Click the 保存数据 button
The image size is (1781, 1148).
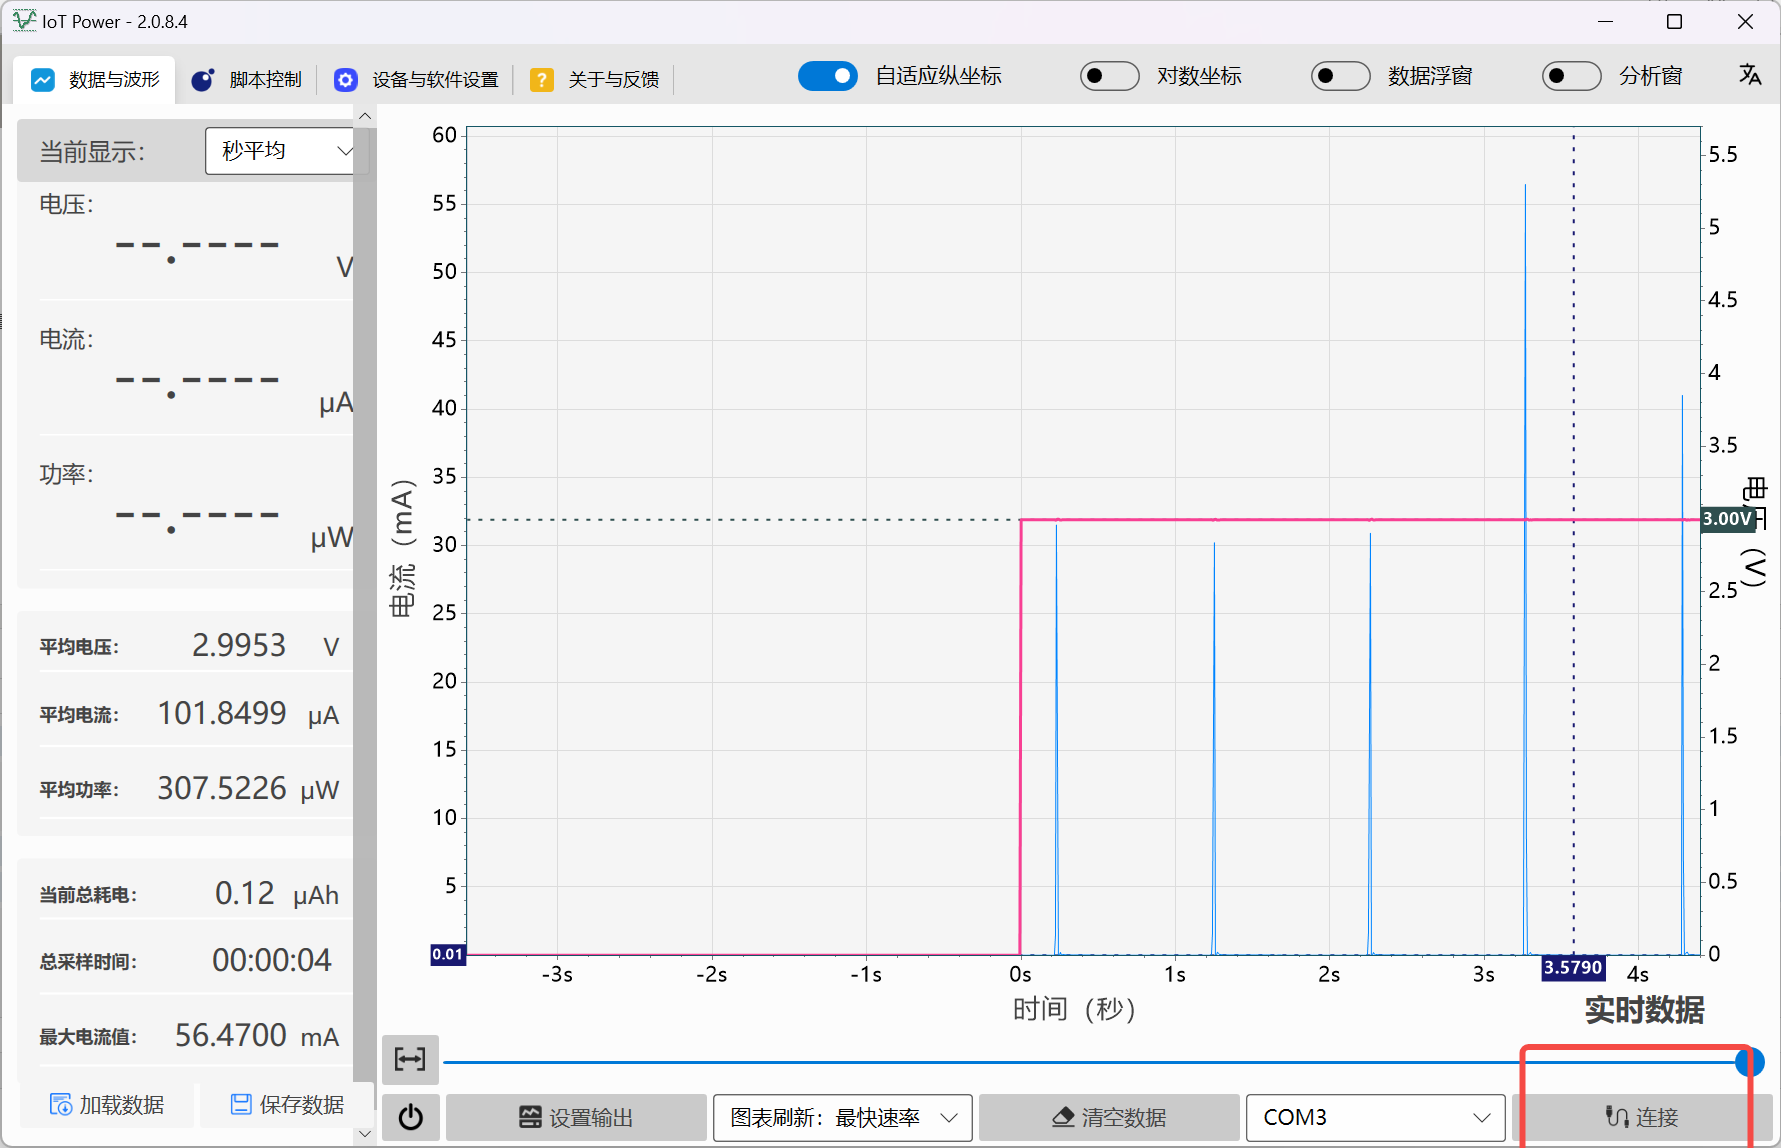[x=287, y=1105]
